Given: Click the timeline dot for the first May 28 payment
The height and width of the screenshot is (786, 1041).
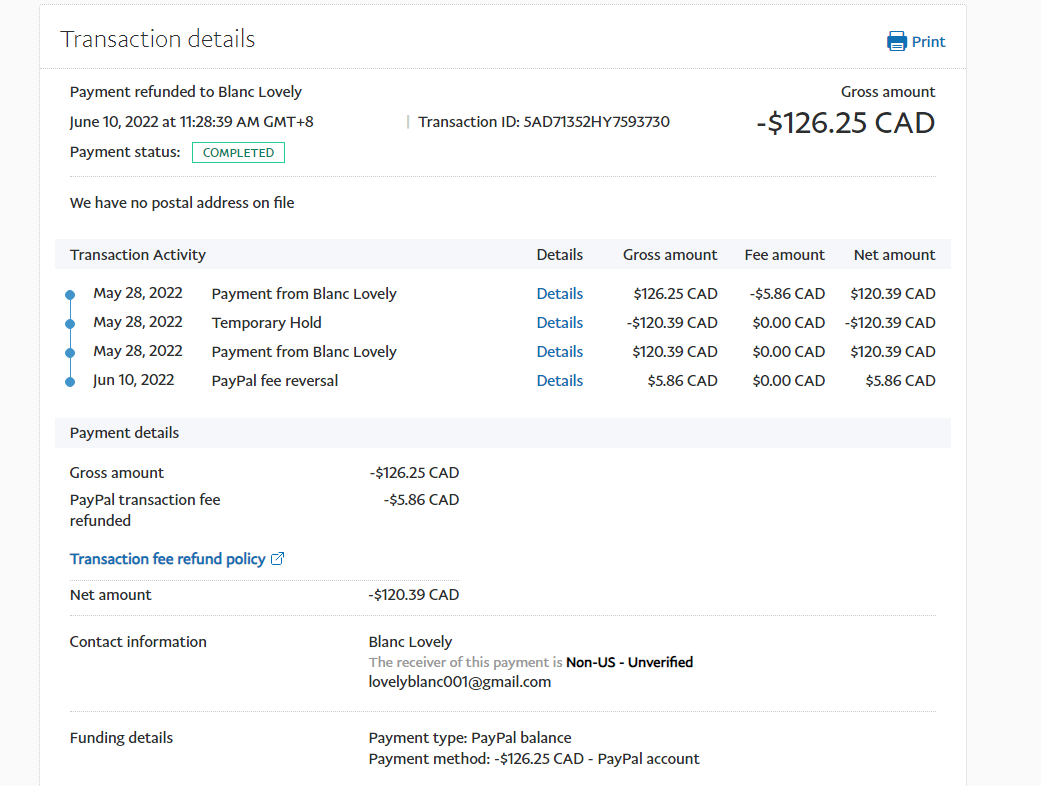Looking at the screenshot, I should click(70, 295).
